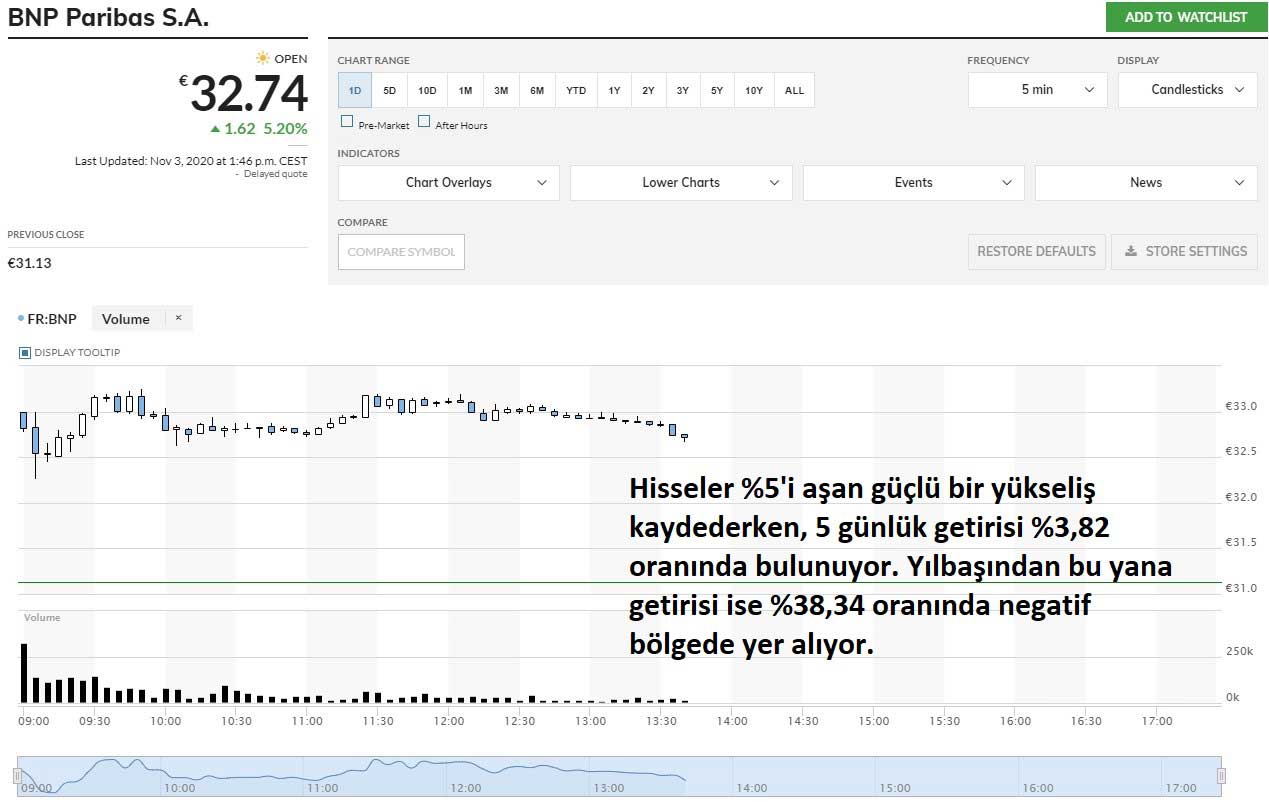Click the RESTORE DEFAULTS button

1036,252
